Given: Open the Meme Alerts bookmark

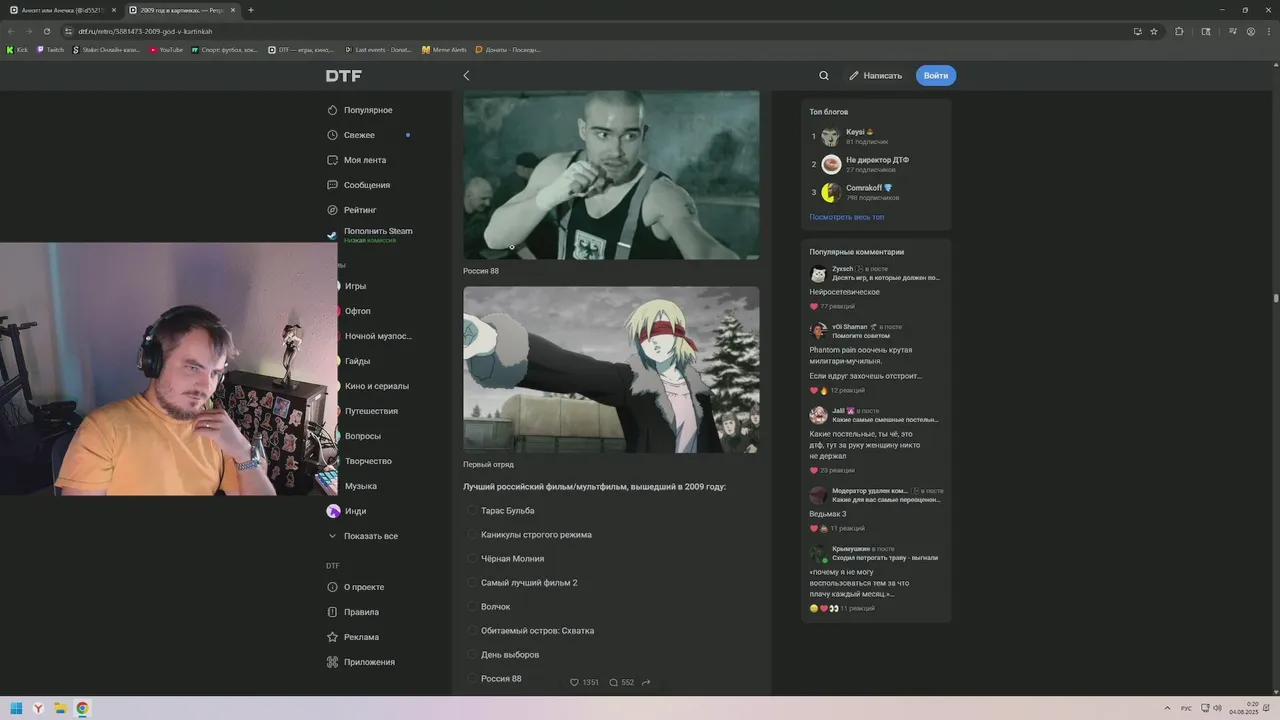Looking at the screenshot, I should (x=444, y=49).
